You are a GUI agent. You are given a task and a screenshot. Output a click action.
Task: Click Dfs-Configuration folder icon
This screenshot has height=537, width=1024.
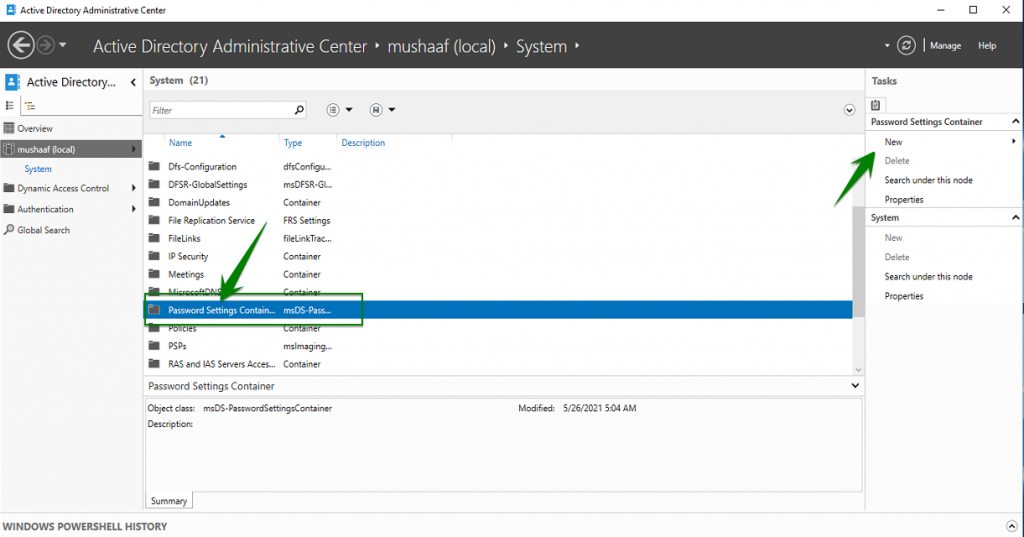pyautogui.click(x=154, y=166)
